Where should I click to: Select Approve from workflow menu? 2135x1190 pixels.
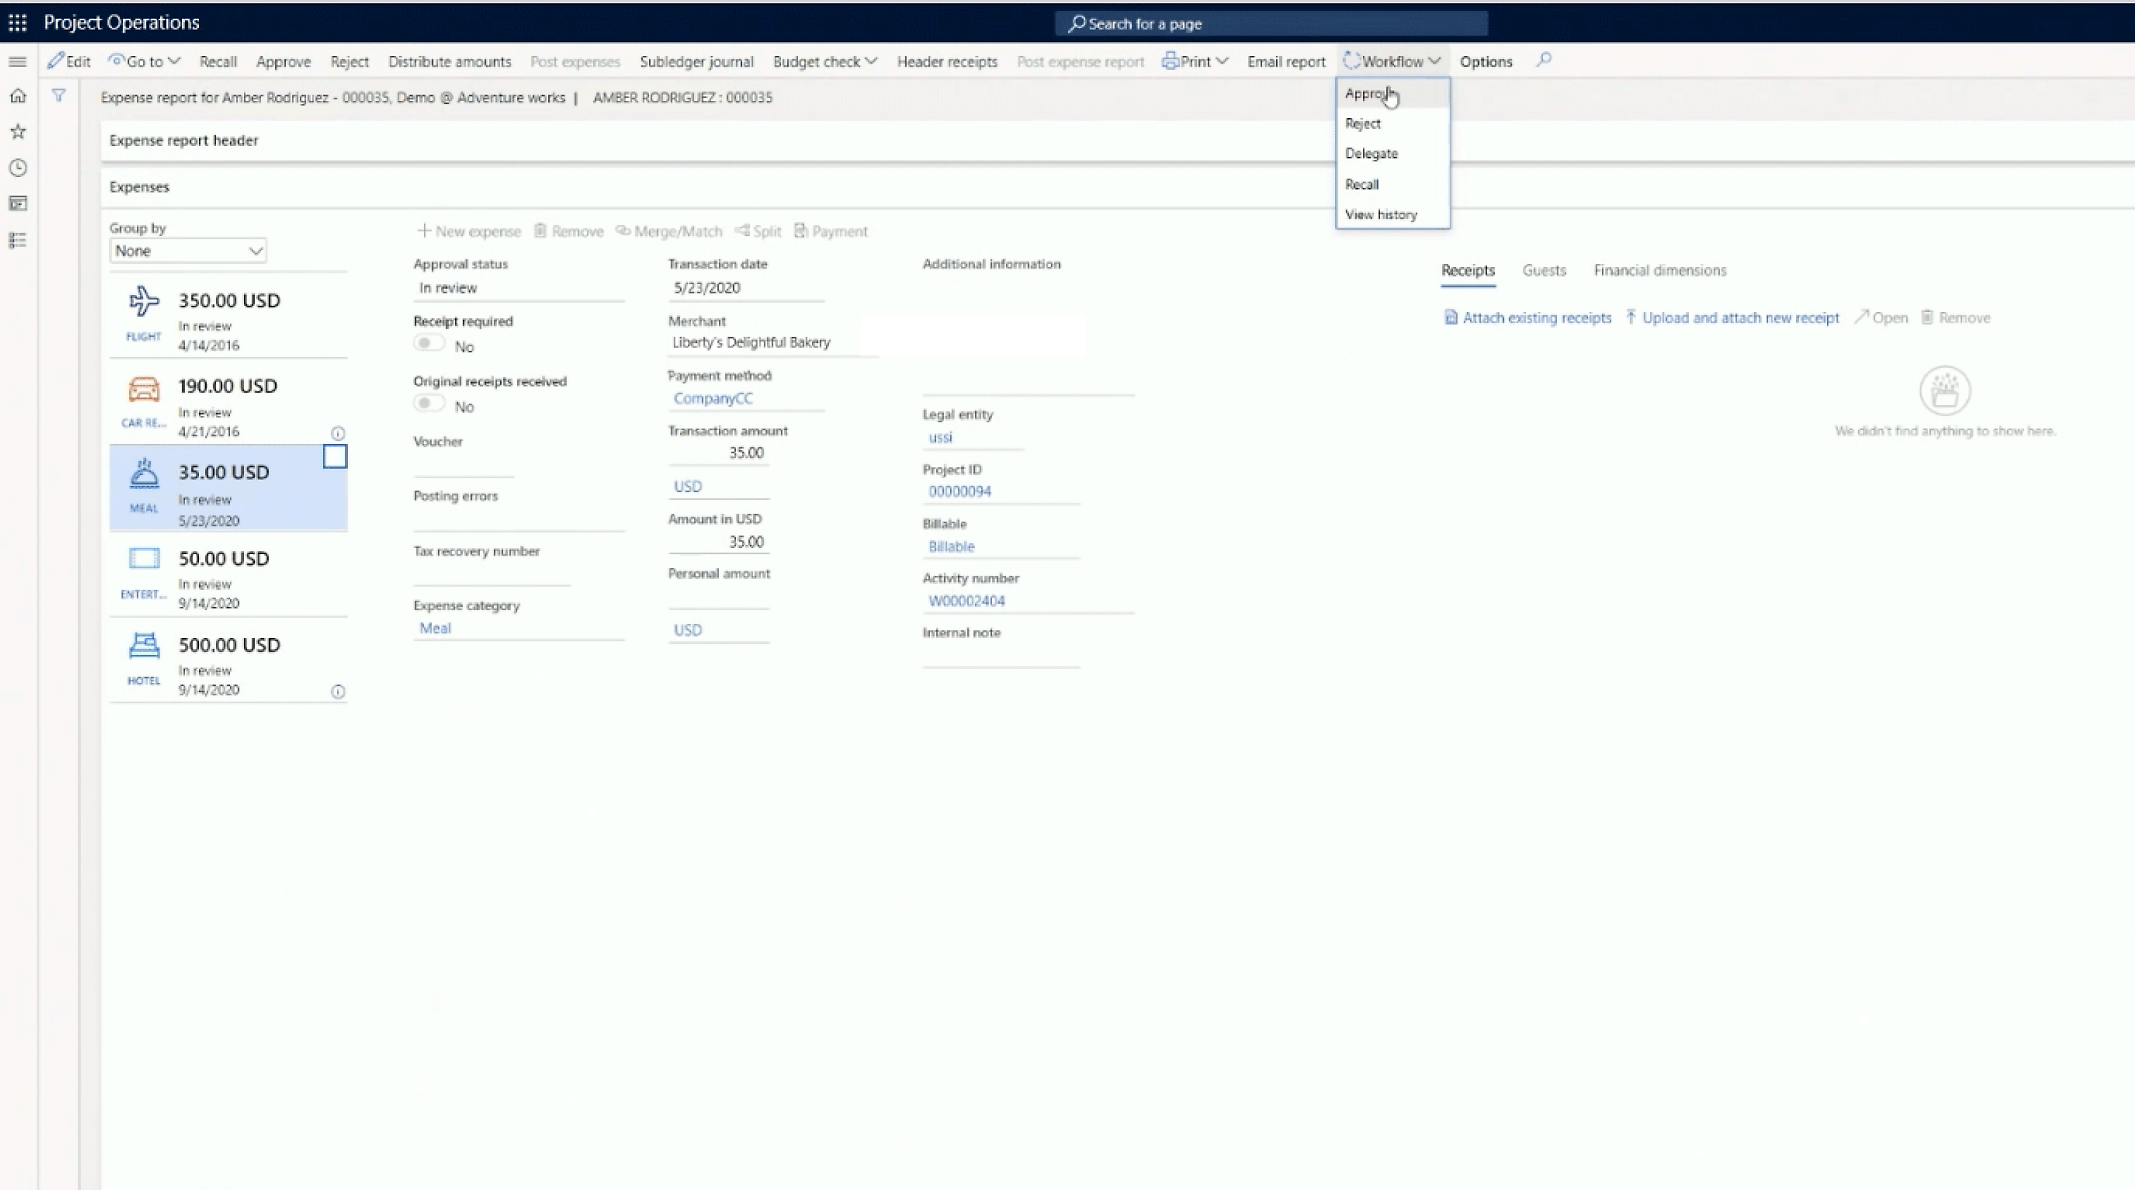click(x=1369, y=92)
